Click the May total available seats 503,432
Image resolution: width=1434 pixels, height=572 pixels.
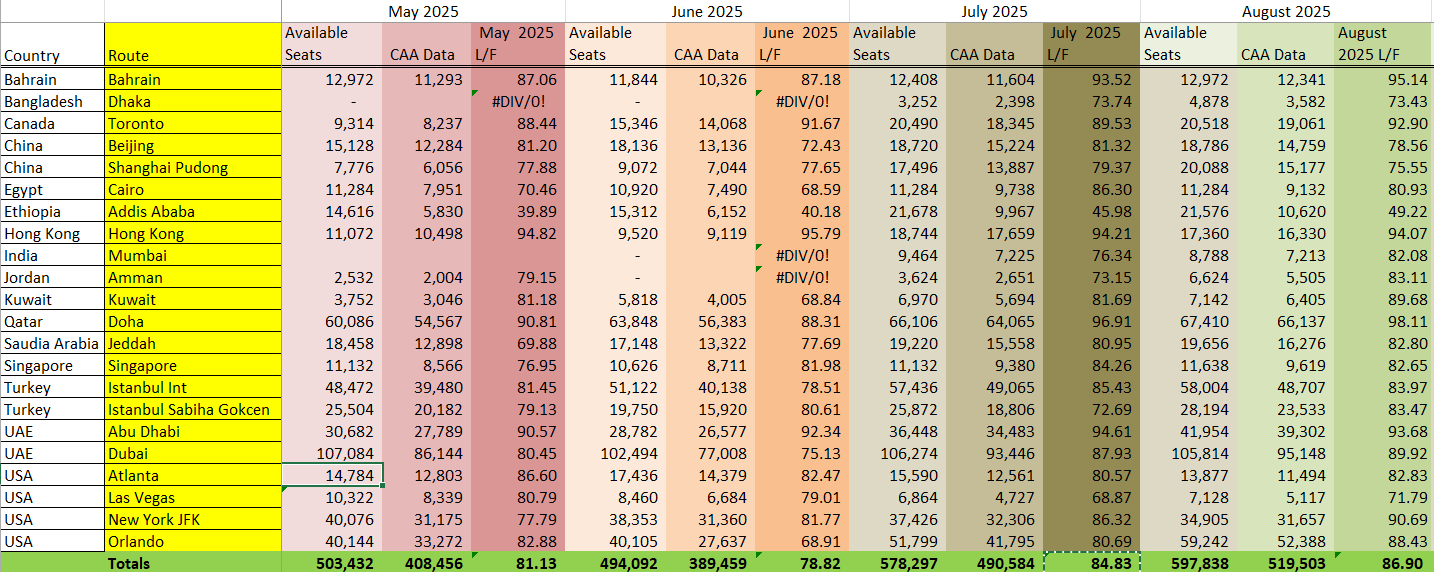(332, 563)
